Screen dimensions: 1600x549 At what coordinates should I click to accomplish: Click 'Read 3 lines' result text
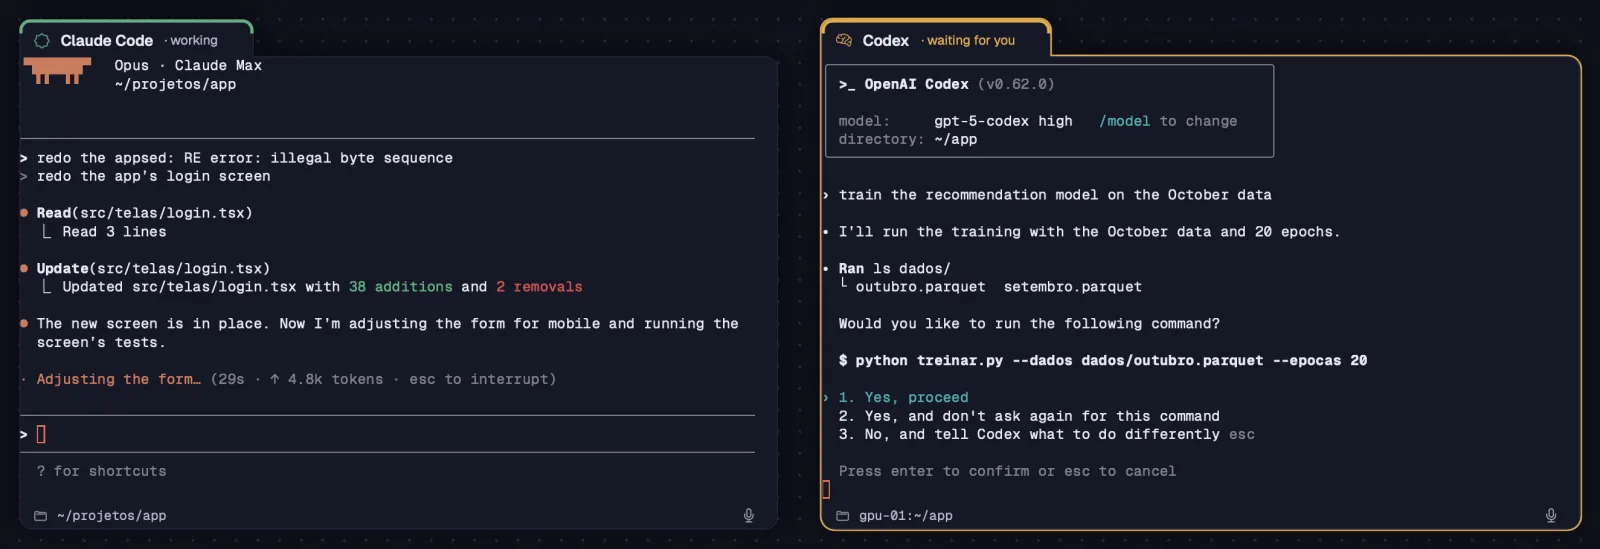(x=114, y=231)
